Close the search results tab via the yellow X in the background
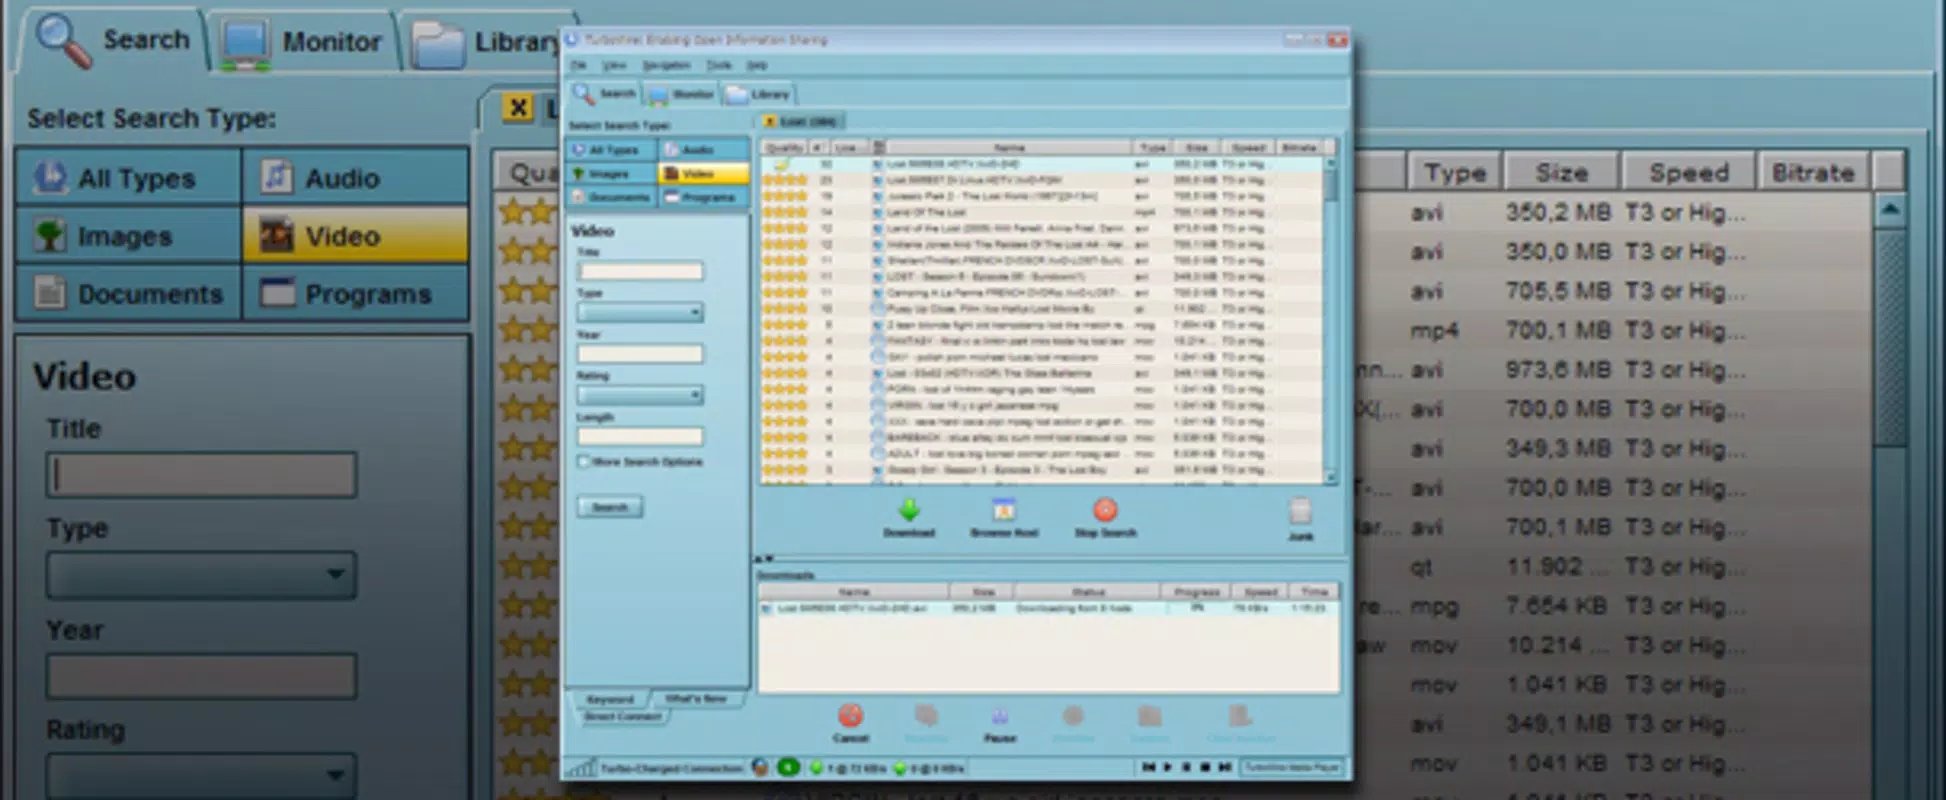 (517, 107)
